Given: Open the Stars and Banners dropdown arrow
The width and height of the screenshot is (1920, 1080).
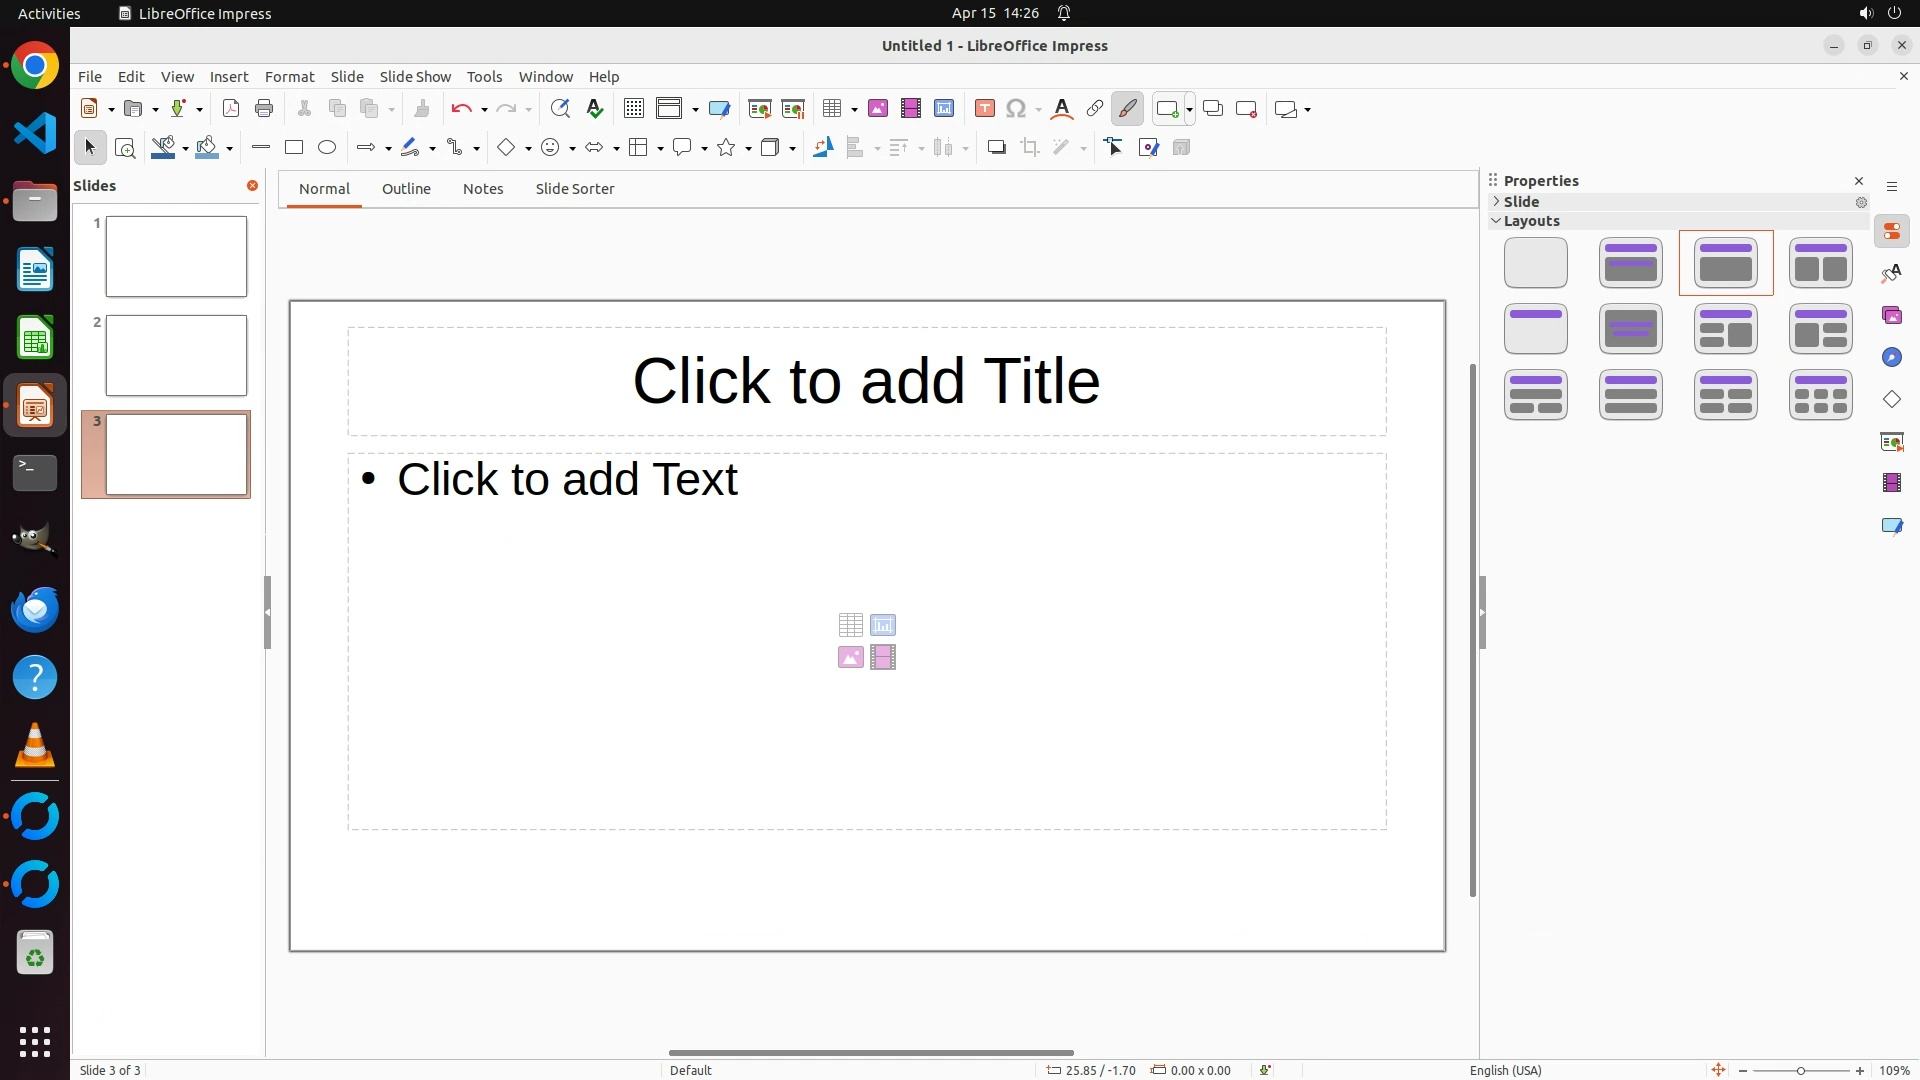Looking at the screenshot, I should point(748,149).
